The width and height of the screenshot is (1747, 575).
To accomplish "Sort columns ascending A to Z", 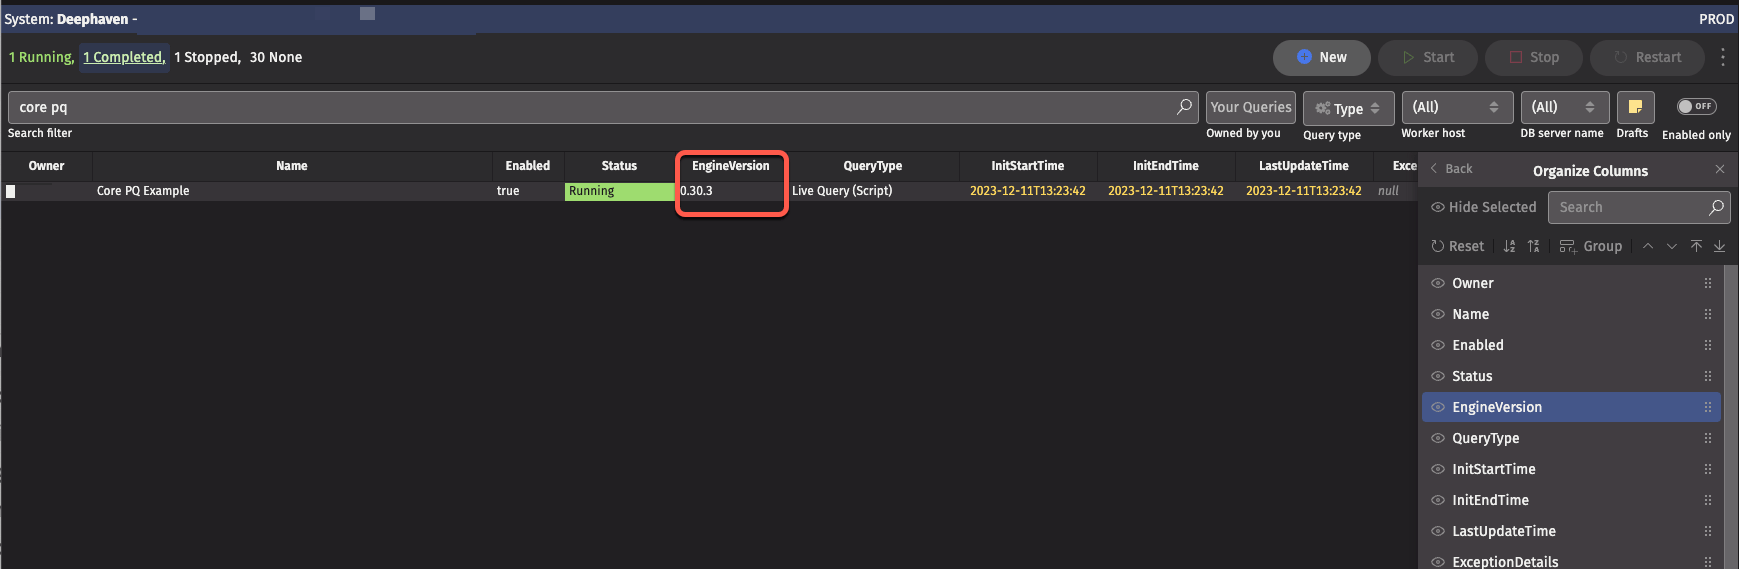I will coord(1509,246).
